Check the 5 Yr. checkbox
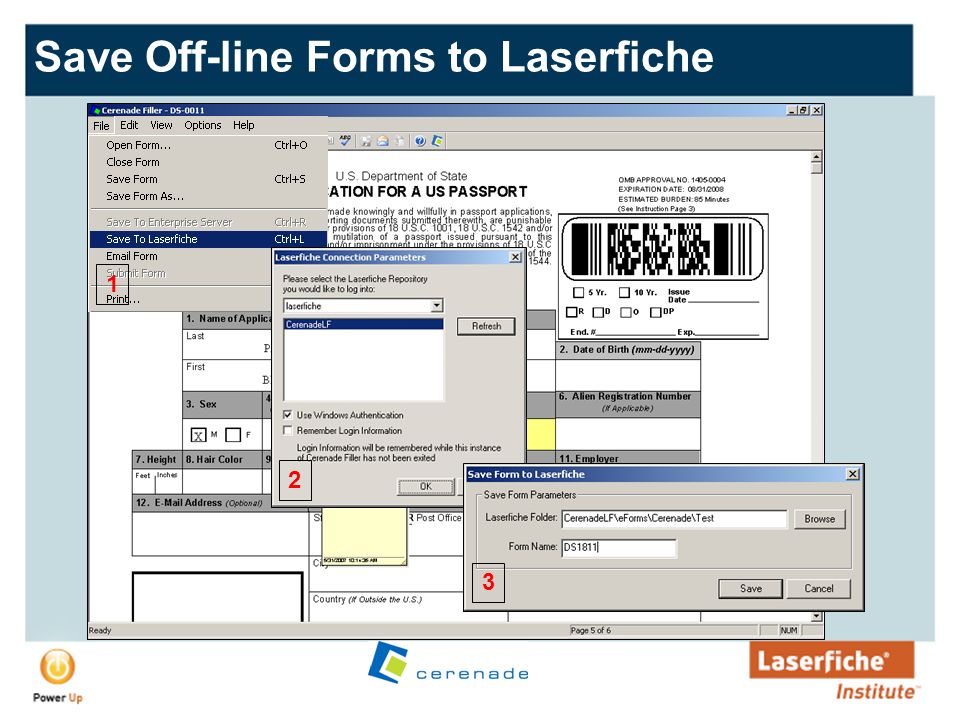 578,293
